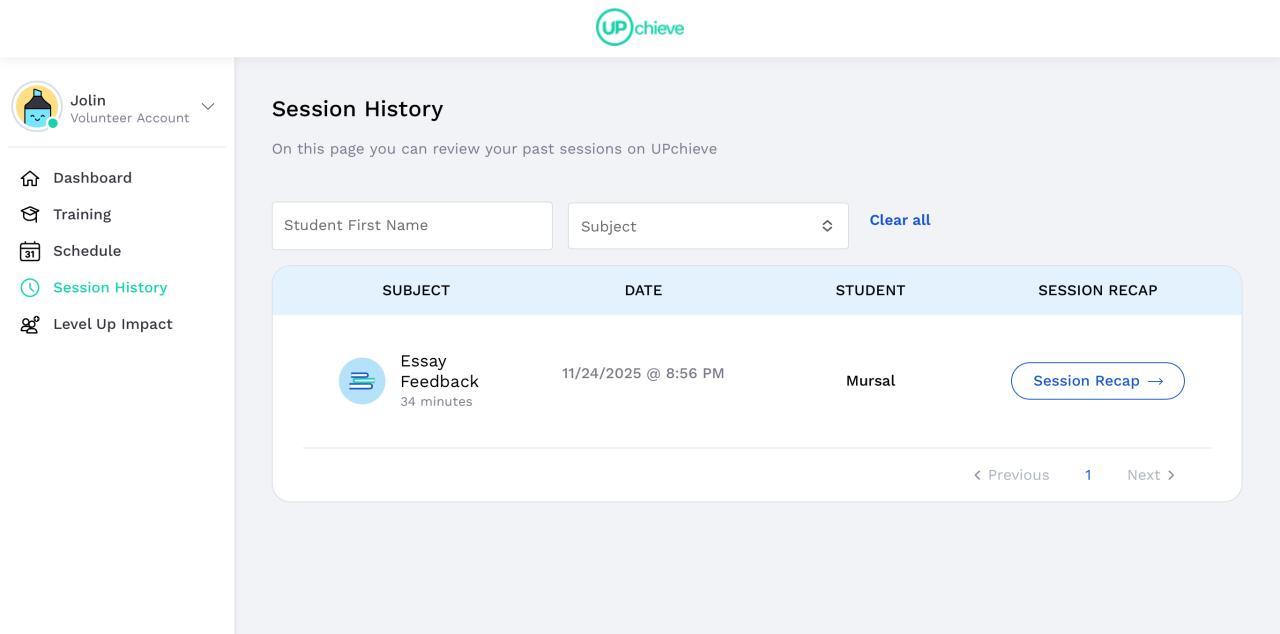The width and height of the screenshot is (1280, 634).
Task: Open Dashboard from the sidebar
Action: click(x=92, y=178)
